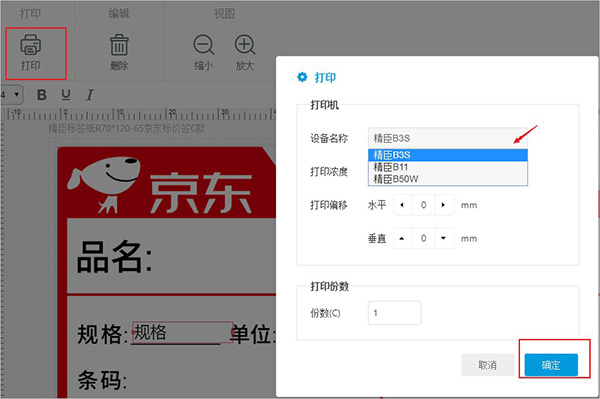Click the Delete (删除) trash icon
600x399 pixels.
coord(119,45)
